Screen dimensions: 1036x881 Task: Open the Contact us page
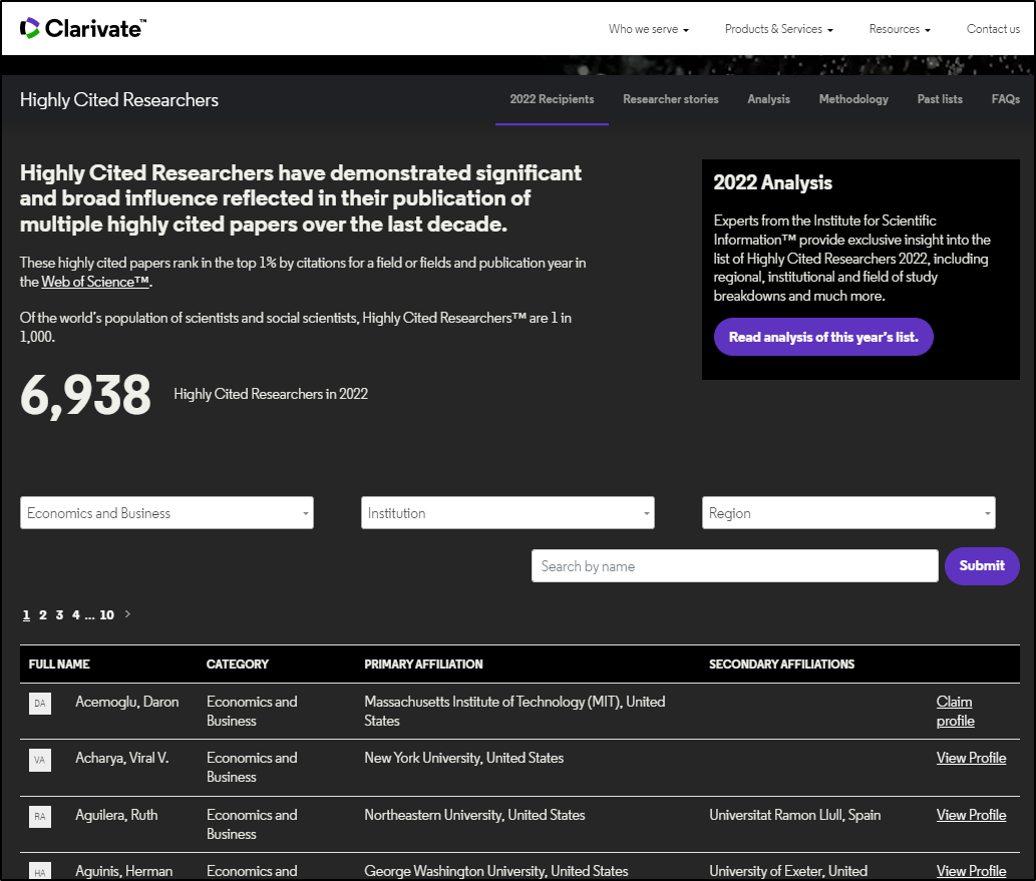click(993, 29)
